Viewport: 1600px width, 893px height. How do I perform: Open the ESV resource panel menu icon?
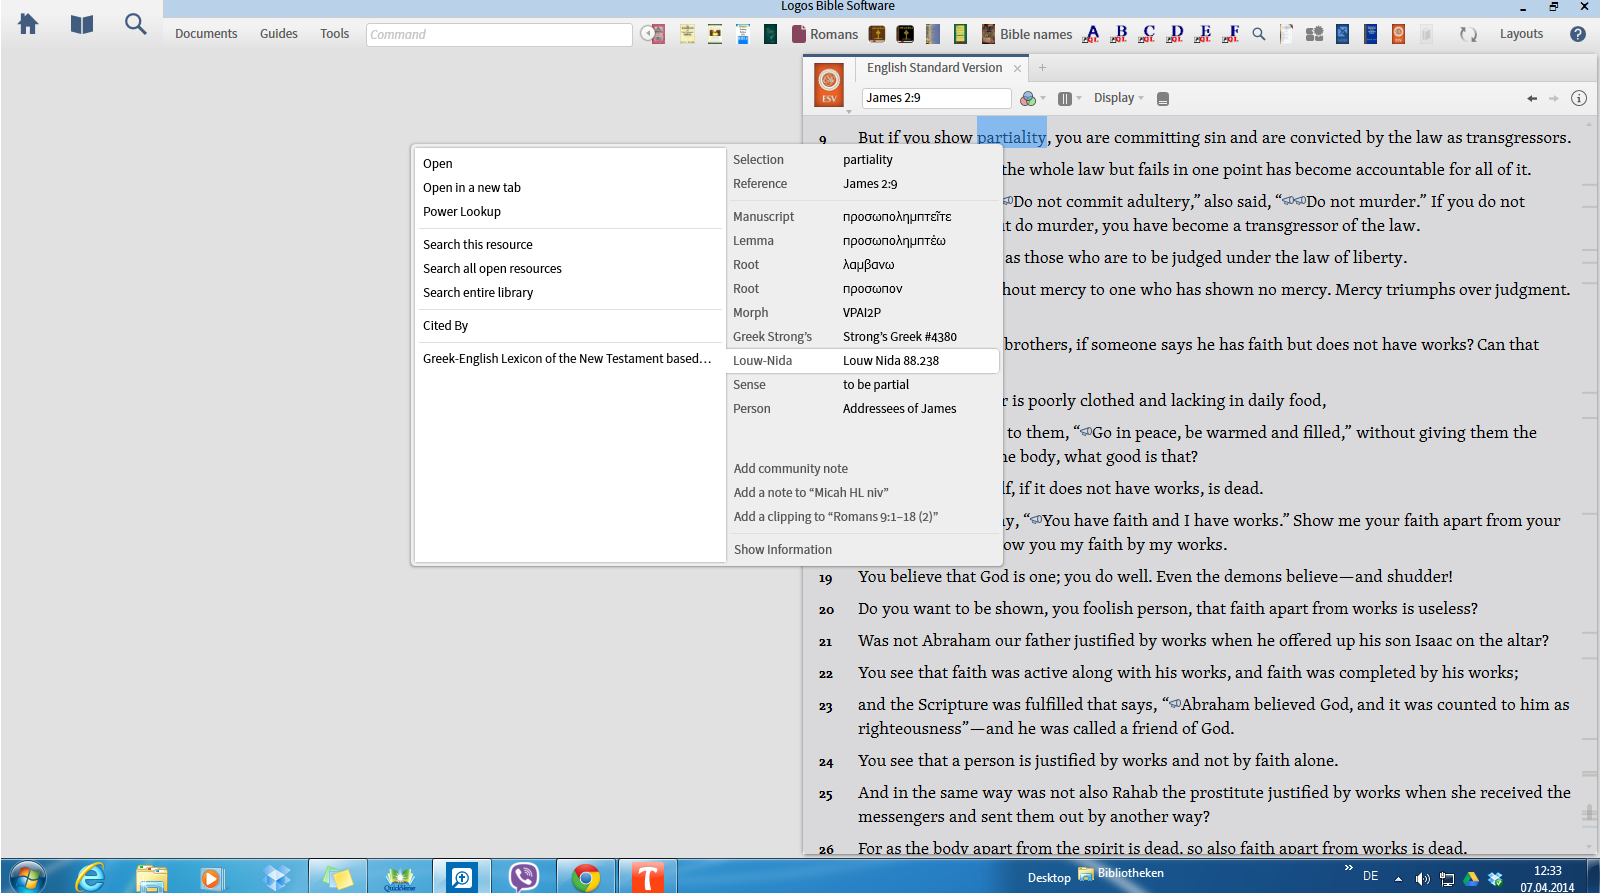[x=829, y=84]
